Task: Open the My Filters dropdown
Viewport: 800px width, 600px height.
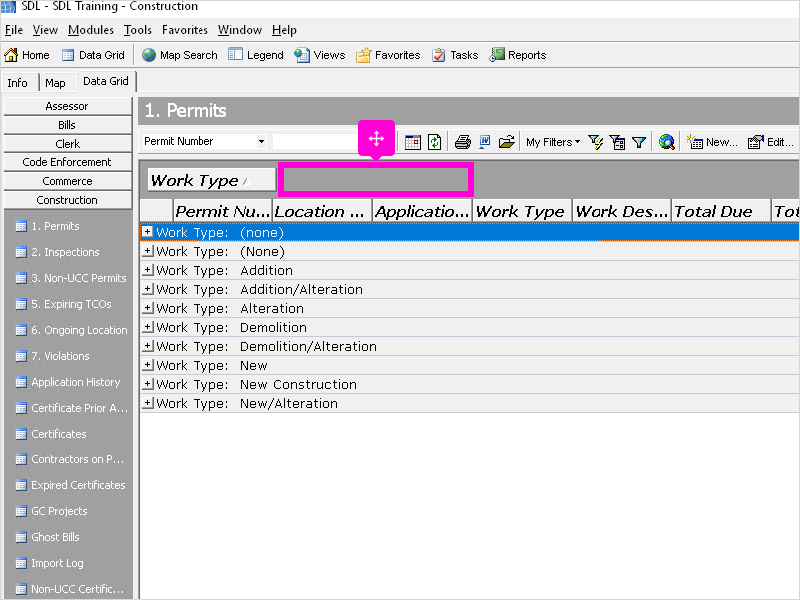Action: tap(553, 142)
